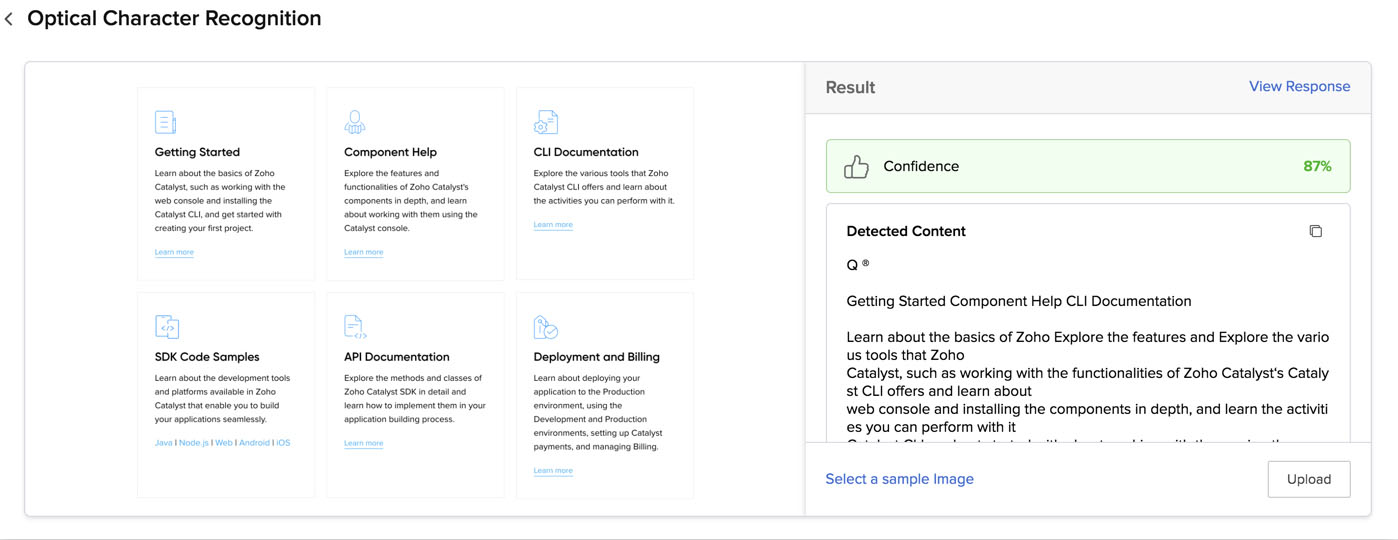Copy detected content with the copy icon
Image resolution: width=1398 pixels, height=540 pixels.
coord(1315,231)
